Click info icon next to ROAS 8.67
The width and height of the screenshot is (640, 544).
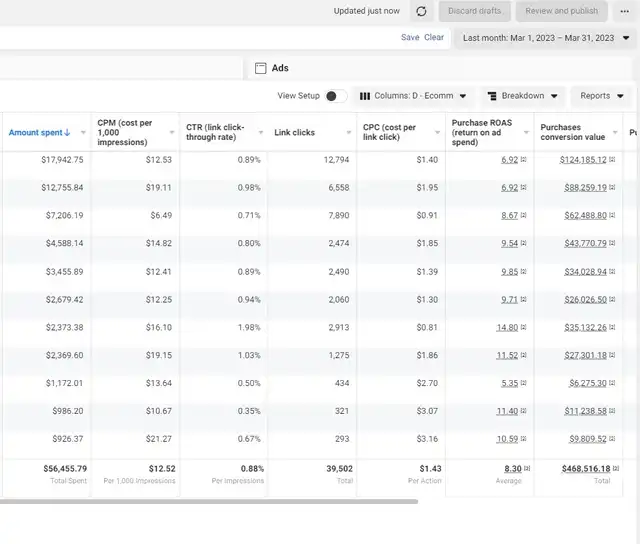point(523,215)
